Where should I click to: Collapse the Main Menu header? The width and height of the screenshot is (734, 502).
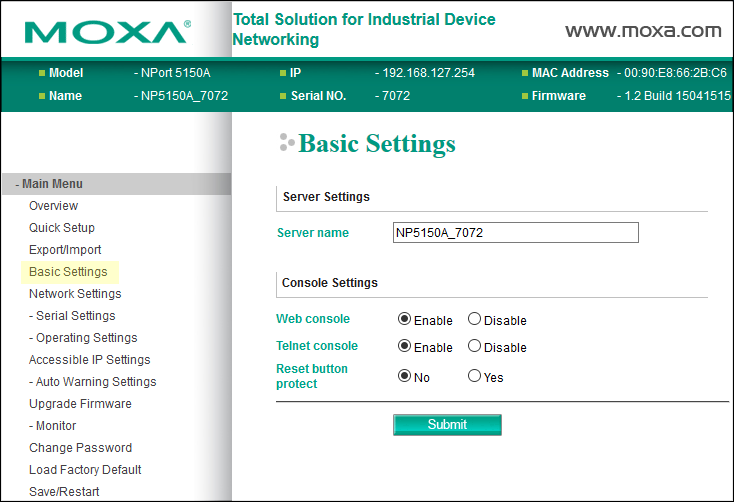click(50, 184)
